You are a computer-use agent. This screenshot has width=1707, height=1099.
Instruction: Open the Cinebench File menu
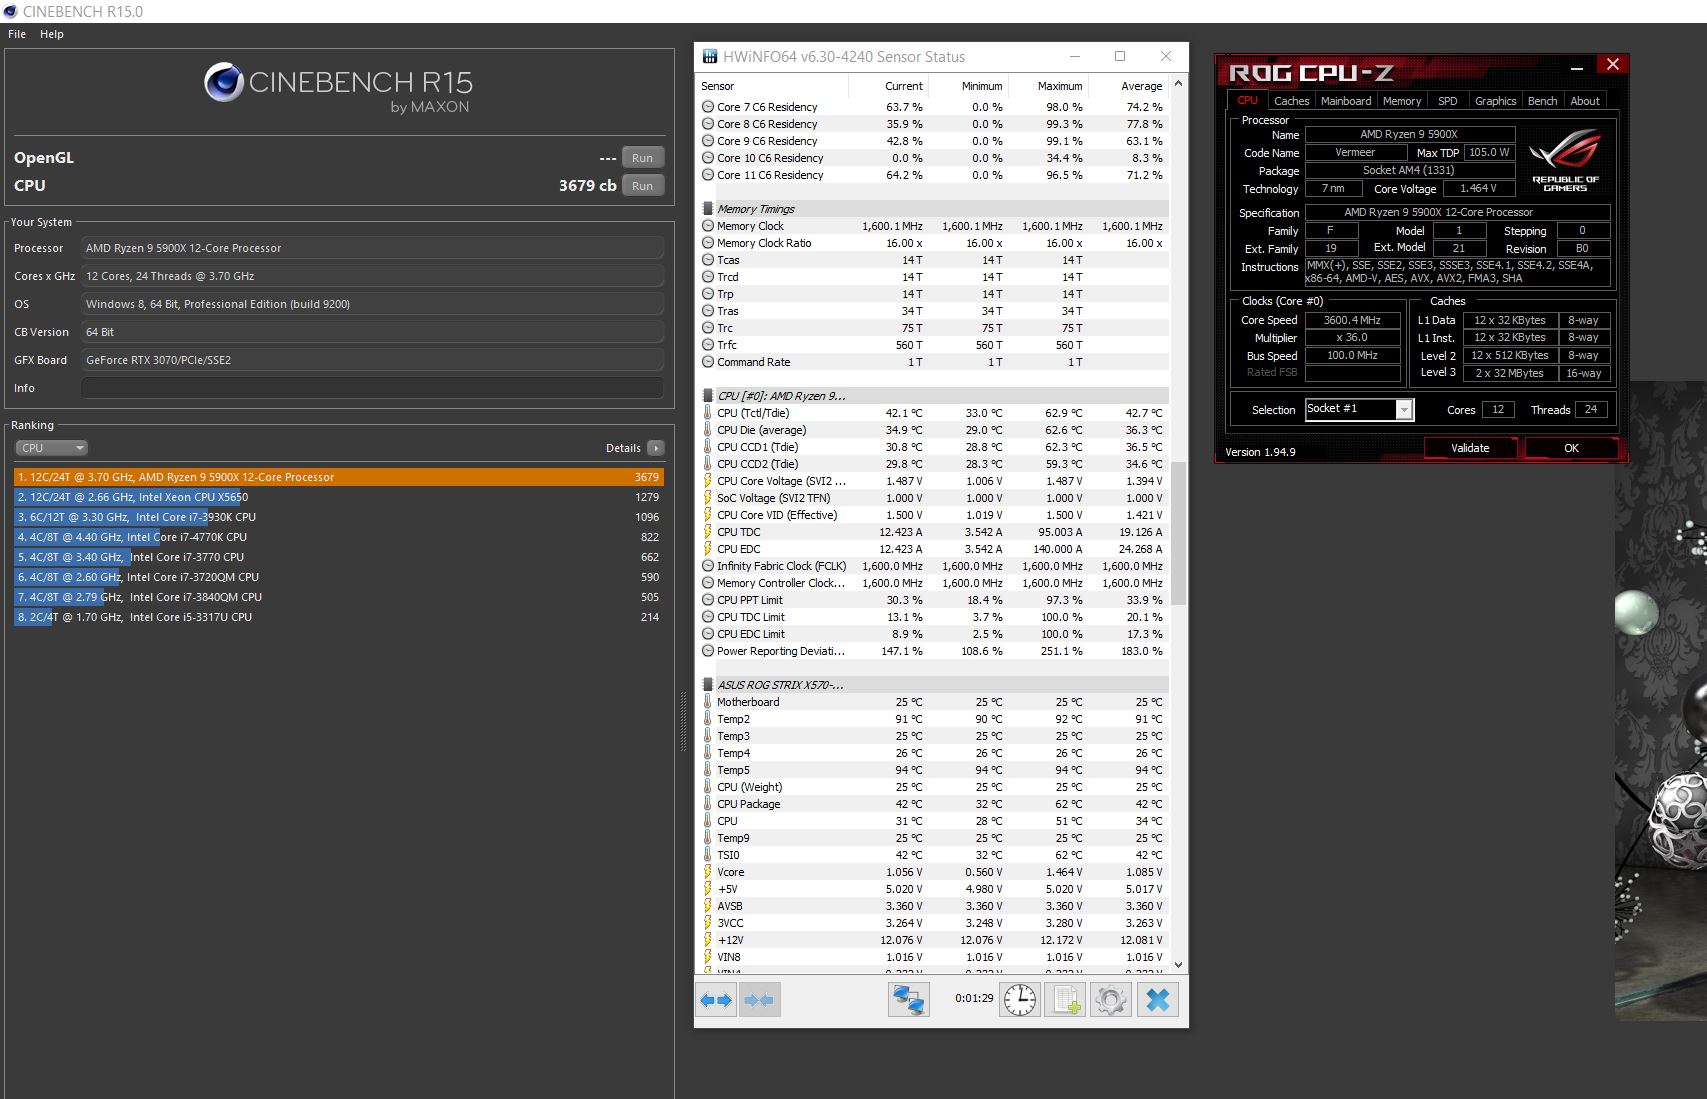pyautogui.click(x=17, y=34)
